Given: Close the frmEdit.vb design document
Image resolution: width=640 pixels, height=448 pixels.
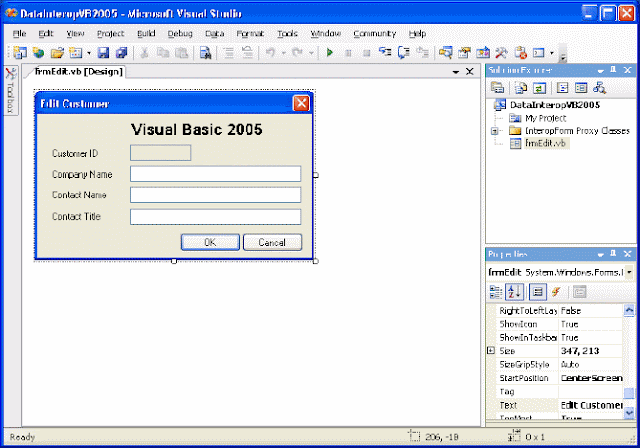Looking at the screenshot, I should 470,71.
